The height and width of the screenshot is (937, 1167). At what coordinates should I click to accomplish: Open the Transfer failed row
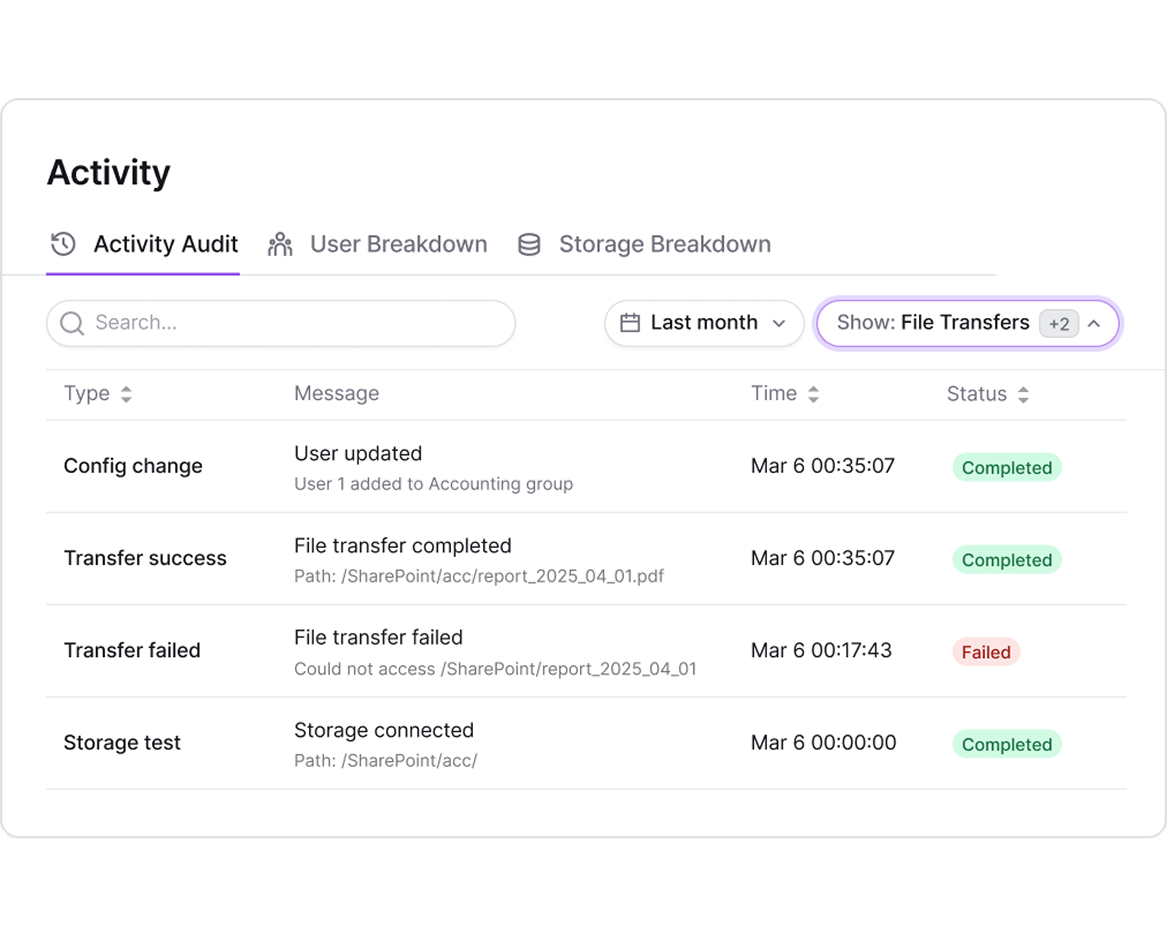pos(132,650)
